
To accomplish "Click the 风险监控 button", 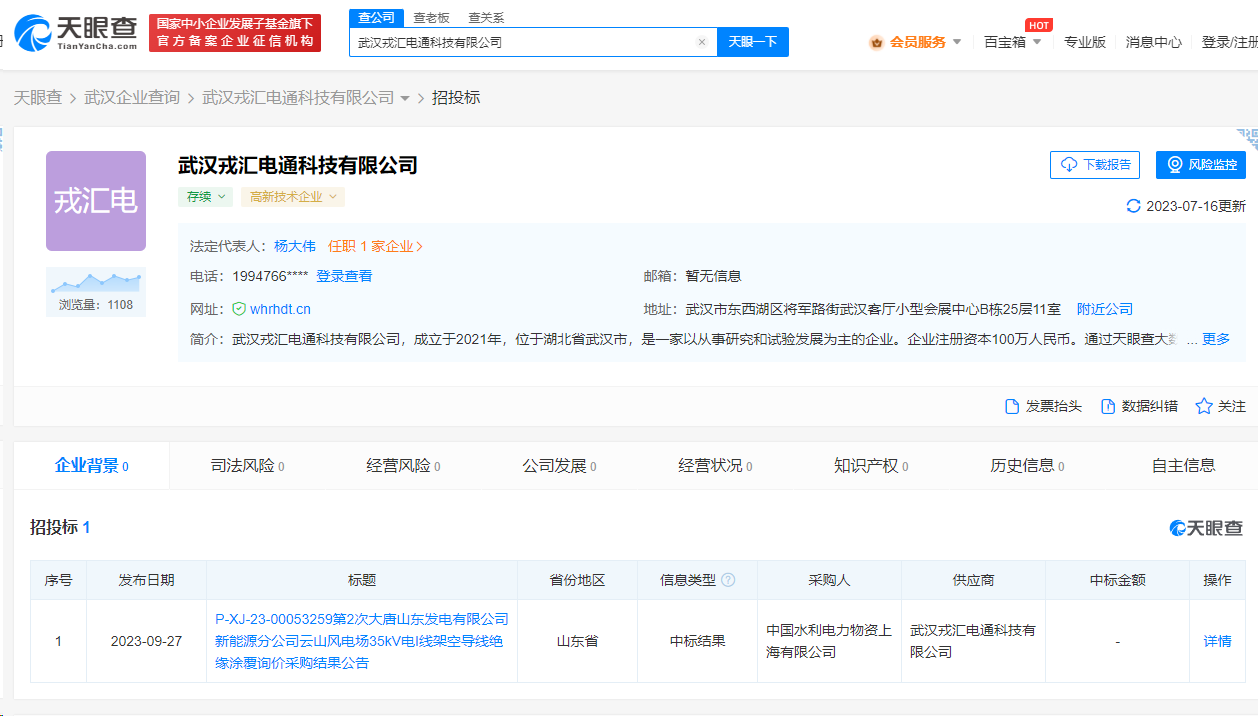I will (1201, 165).
